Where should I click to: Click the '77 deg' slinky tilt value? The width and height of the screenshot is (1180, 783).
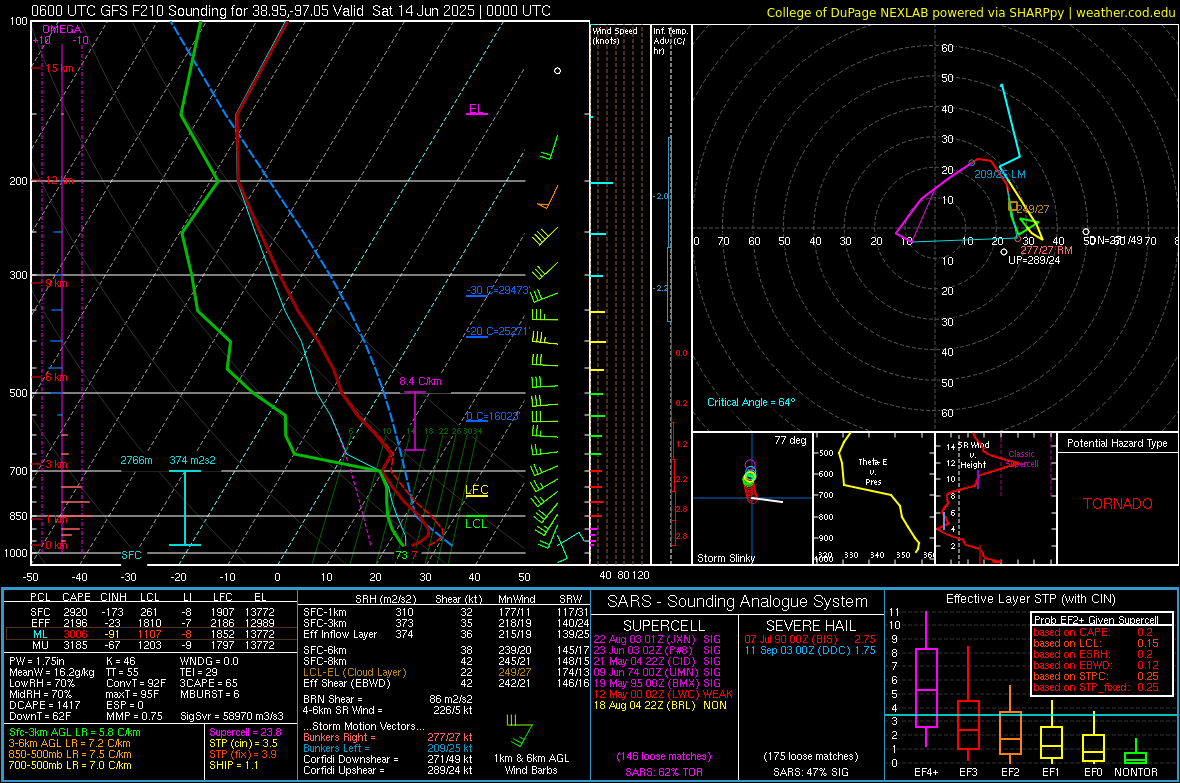pos(790,440)
